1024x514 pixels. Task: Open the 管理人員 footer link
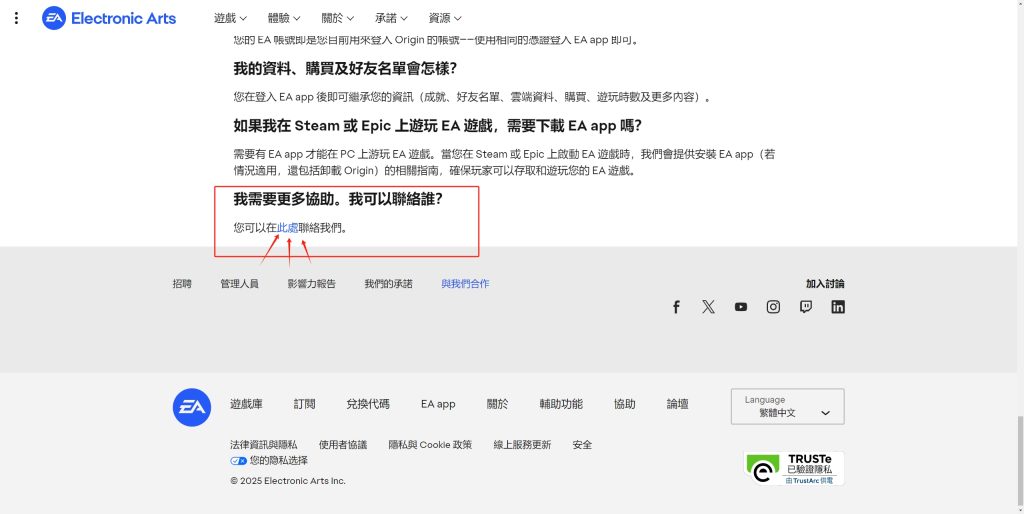click(240, 283)
